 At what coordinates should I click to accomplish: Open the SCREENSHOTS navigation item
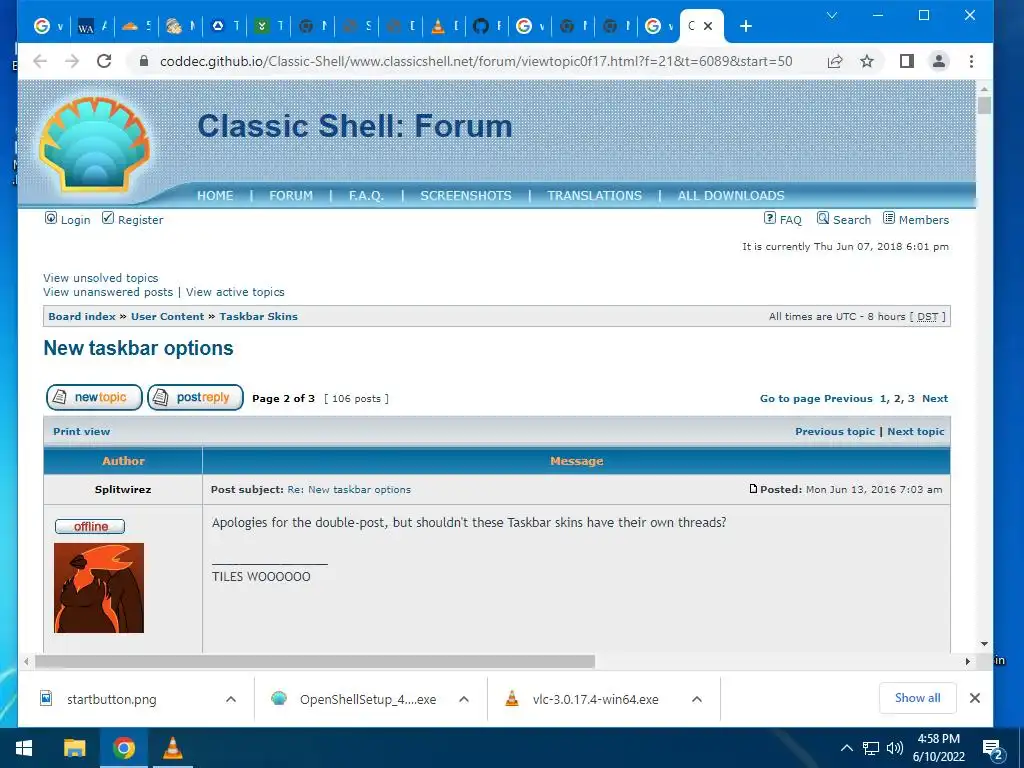[x=466, y=195]
